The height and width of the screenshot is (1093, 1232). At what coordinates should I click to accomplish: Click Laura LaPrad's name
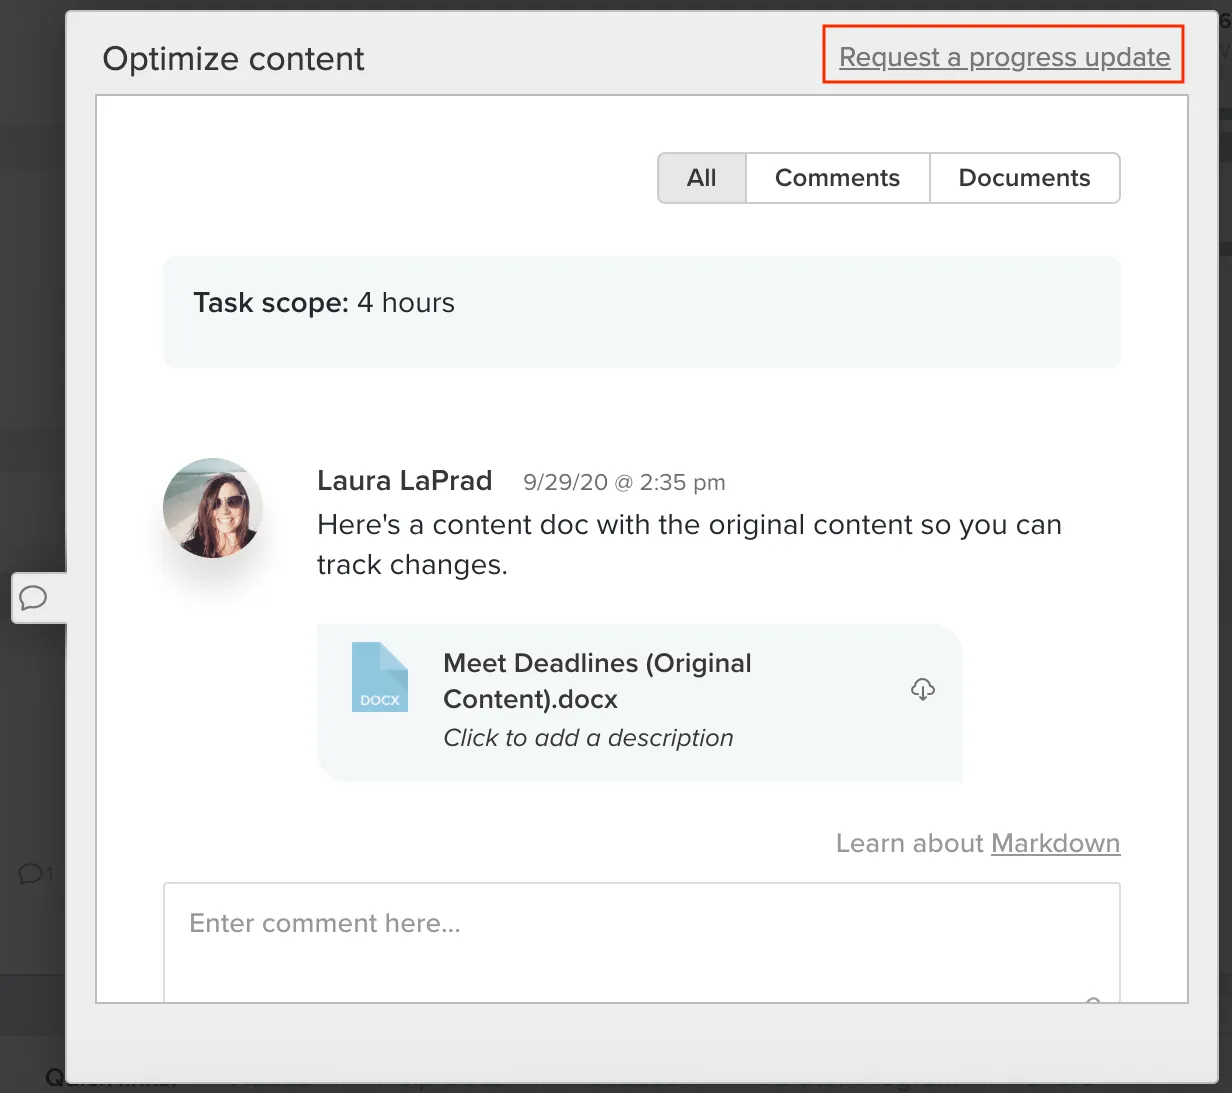click(404, 481)
